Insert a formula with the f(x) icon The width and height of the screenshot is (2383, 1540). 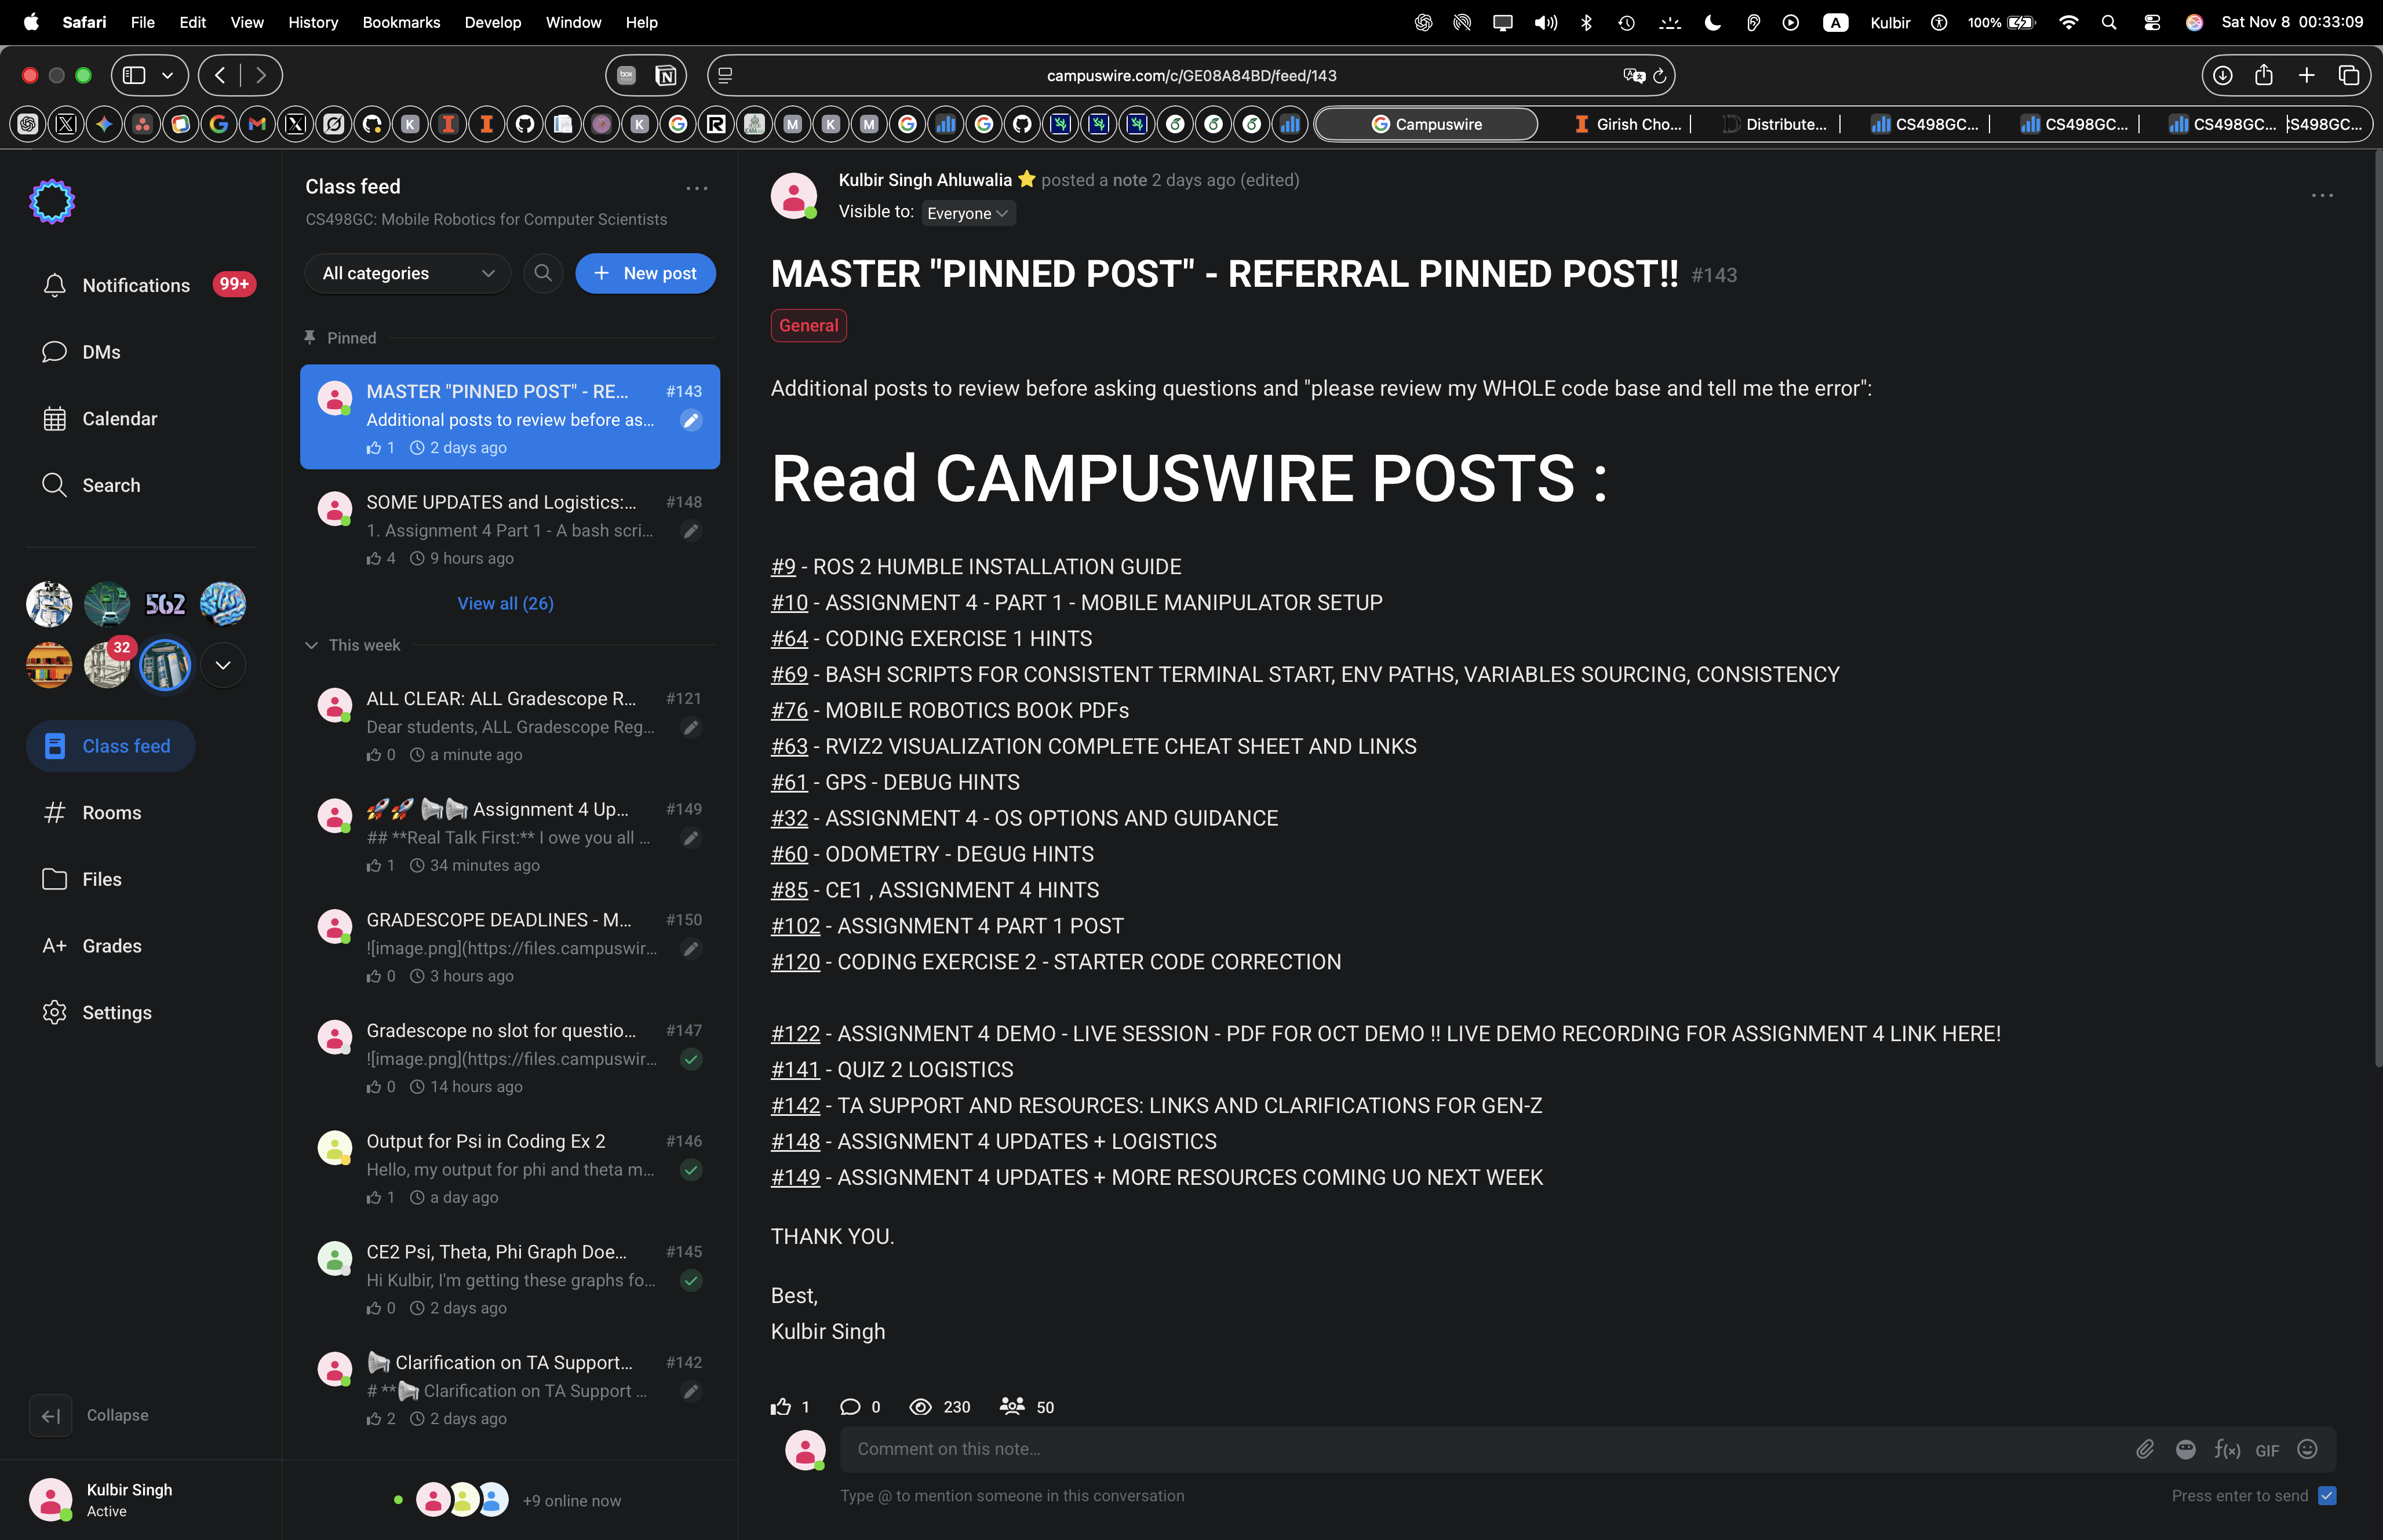(x=2227, y=1450)
